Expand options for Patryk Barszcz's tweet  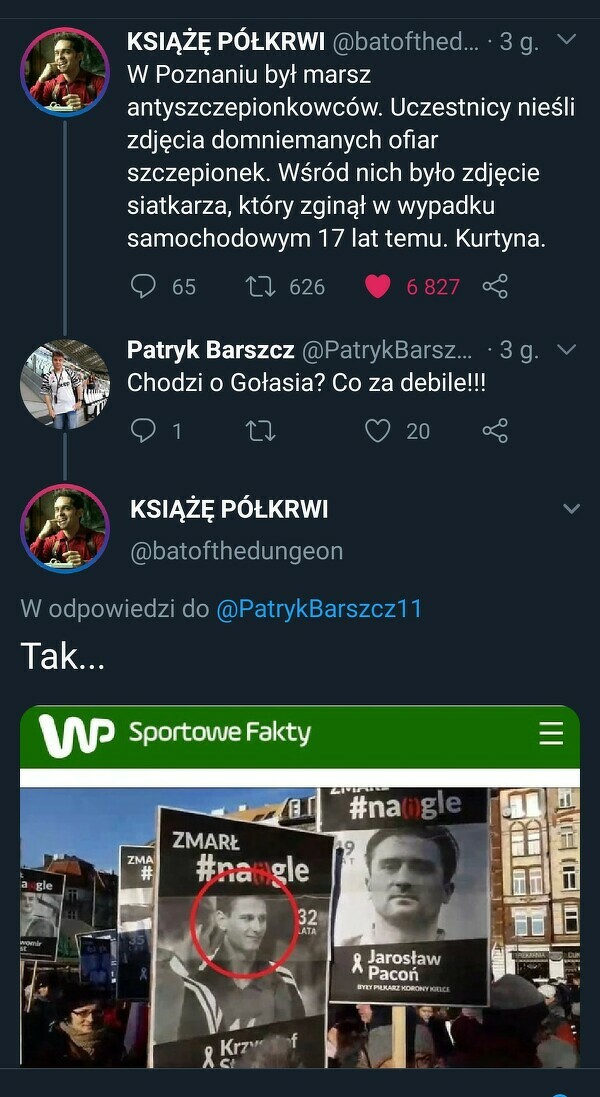pyautogui.click(x=566, y=350)
